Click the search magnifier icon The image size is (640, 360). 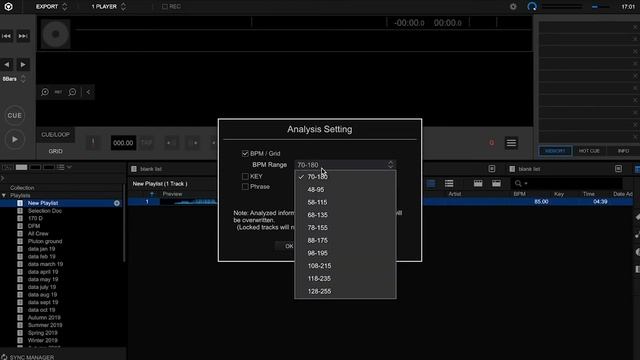(x=518, y=183)
